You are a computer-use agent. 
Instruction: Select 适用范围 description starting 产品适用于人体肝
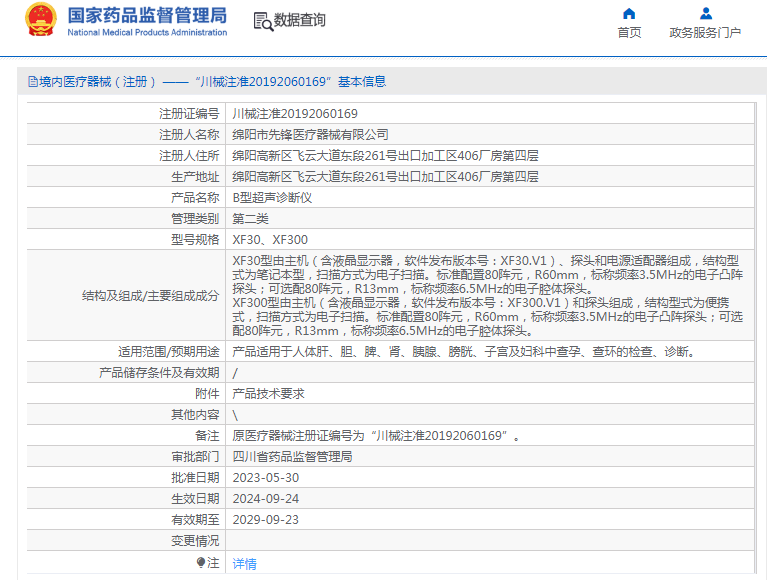point(464,352)
